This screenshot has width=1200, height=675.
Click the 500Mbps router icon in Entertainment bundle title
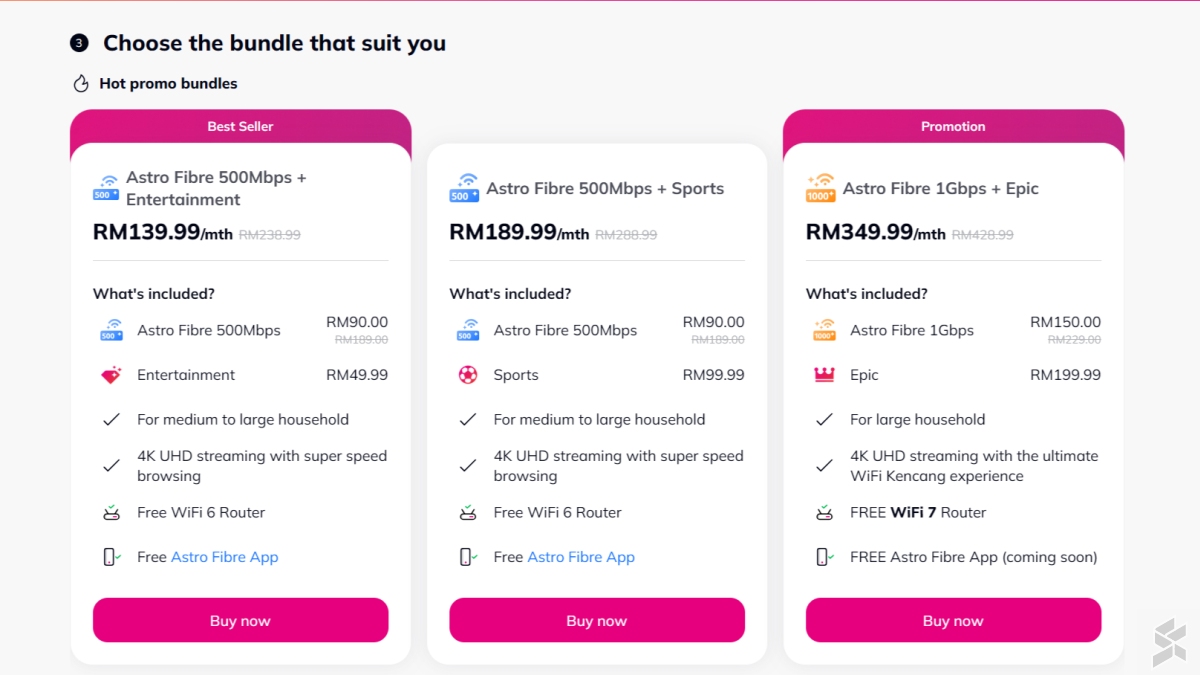pyautogui.click(x=106, y=188)
